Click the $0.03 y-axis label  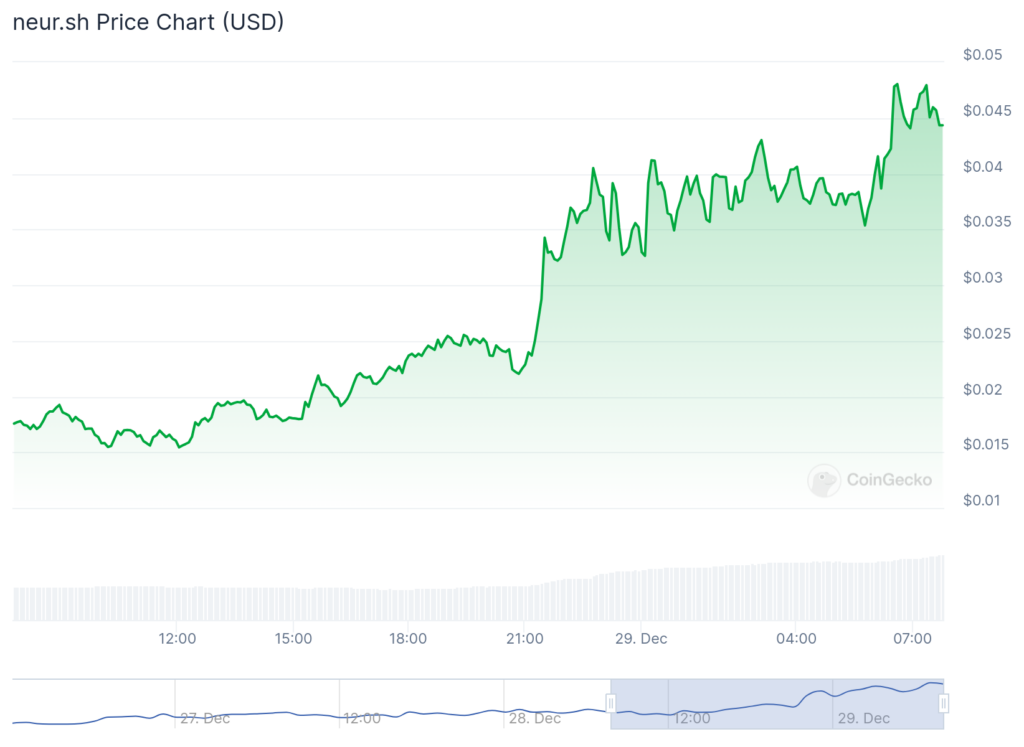982,277
